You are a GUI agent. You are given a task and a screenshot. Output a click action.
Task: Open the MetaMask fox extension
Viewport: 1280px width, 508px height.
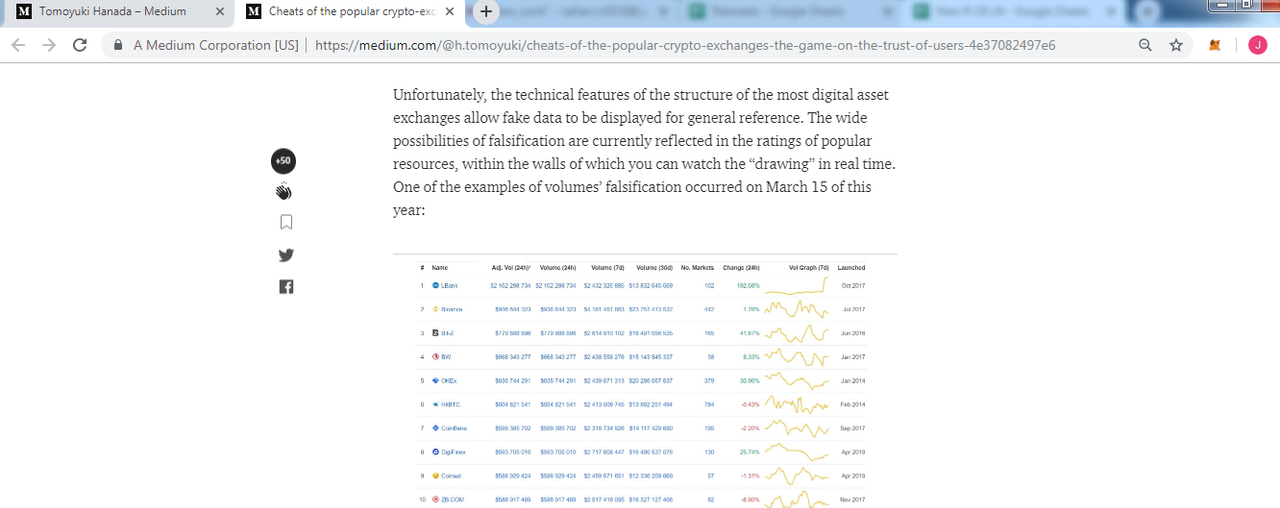pos(1216,45)
